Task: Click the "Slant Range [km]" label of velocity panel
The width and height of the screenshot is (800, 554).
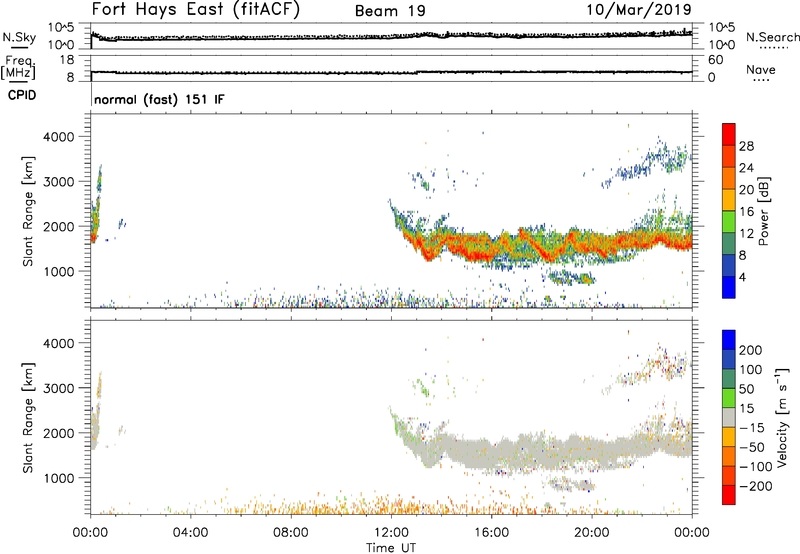Action: (28, 418)
